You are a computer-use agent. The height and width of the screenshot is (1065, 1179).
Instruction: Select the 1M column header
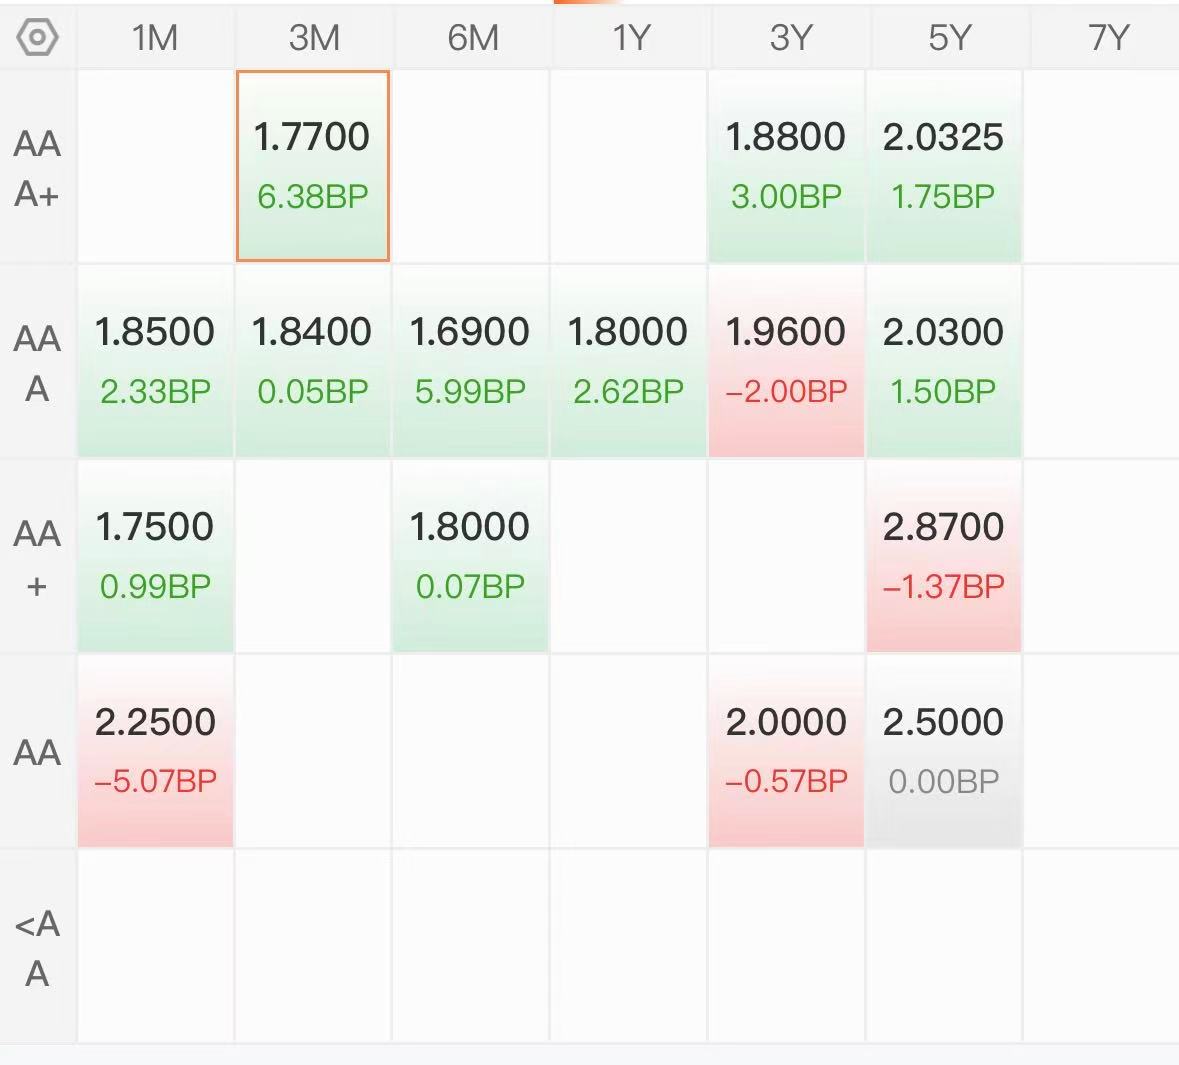(155, 38)
